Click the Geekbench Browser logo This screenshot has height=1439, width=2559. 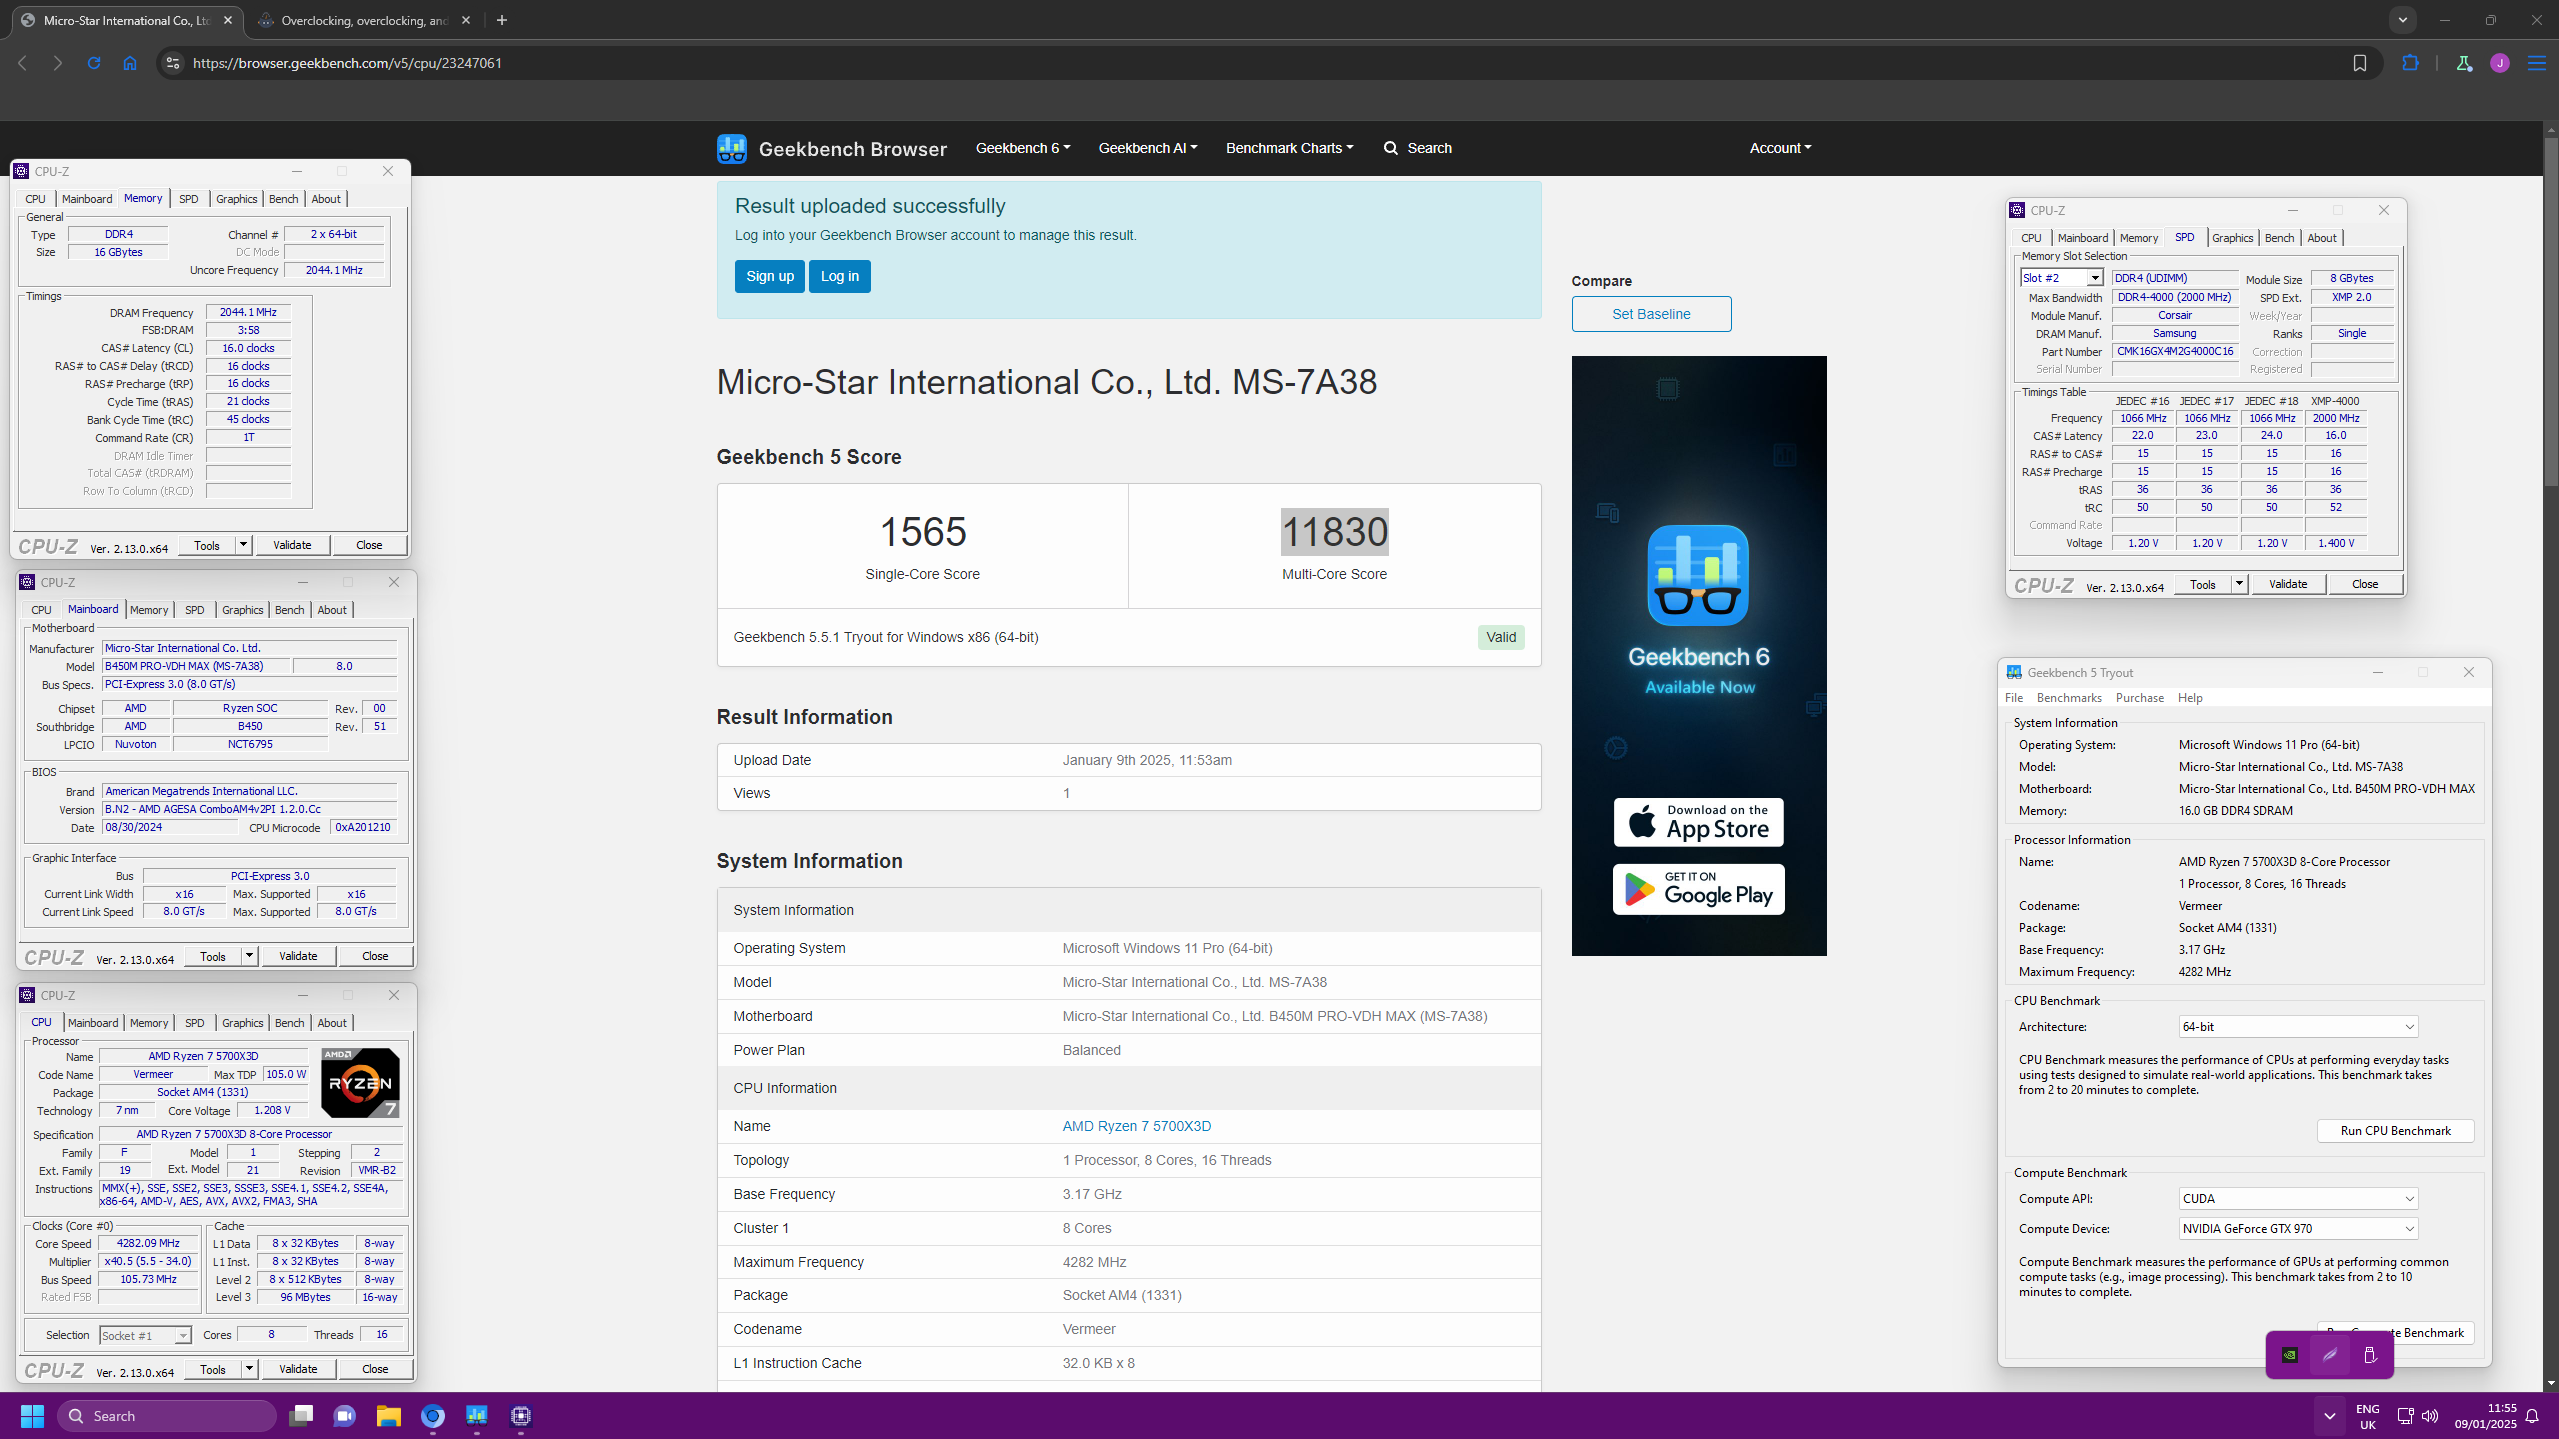(831, 148)
